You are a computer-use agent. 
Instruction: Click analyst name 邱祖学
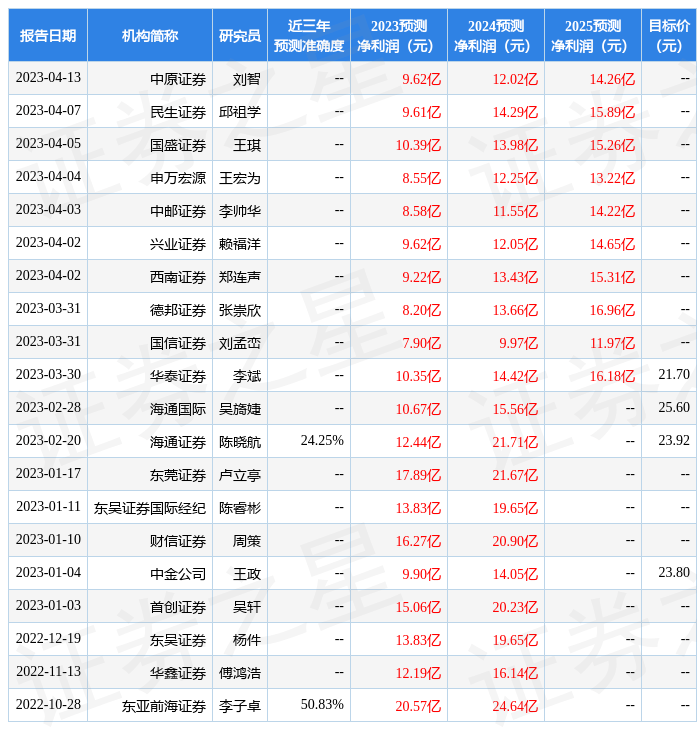(240, 112)
